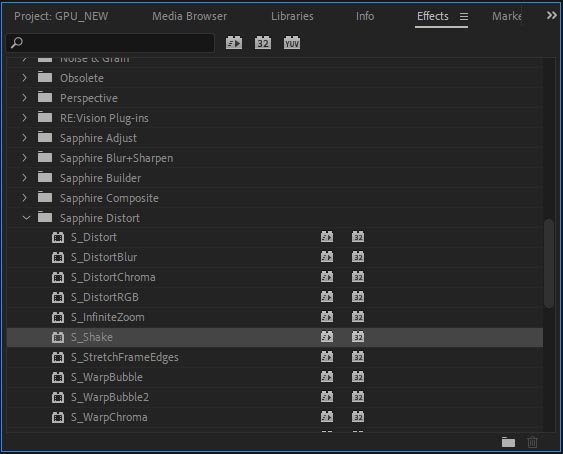The height and width of the screenshot is (454, 563).
Task: Select the RE:Vision Plug-ins folder label
Action: tap(104, 119)
